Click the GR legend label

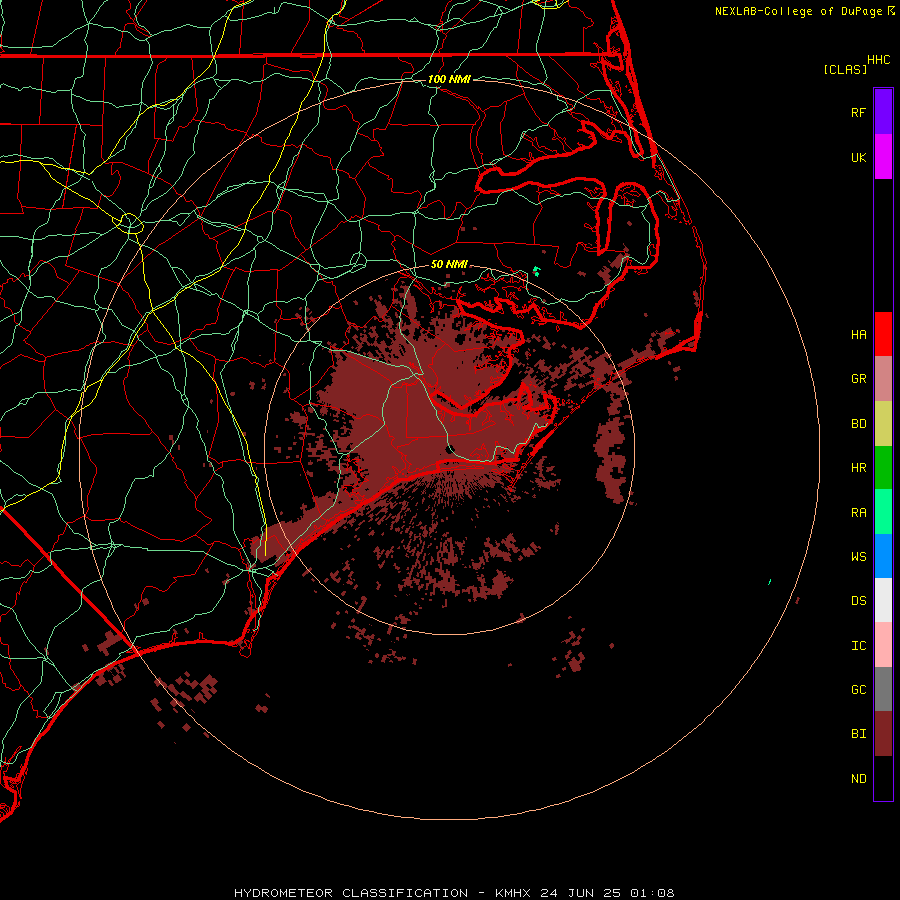(858, 379)
